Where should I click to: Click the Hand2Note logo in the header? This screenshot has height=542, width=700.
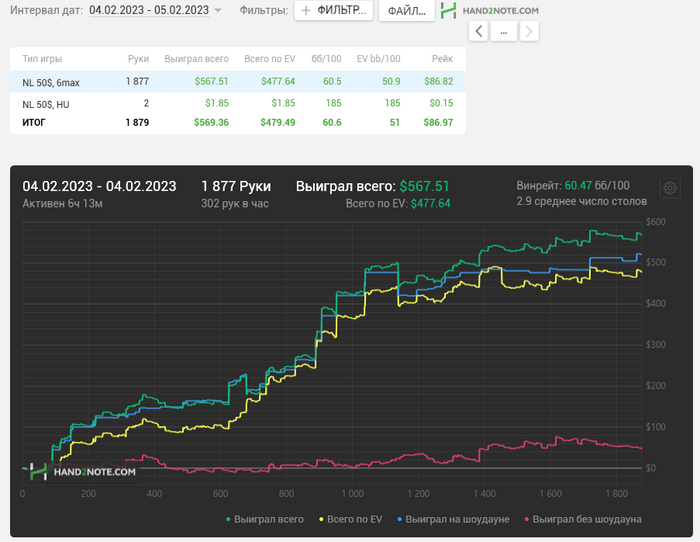click(x=490, y=10)
